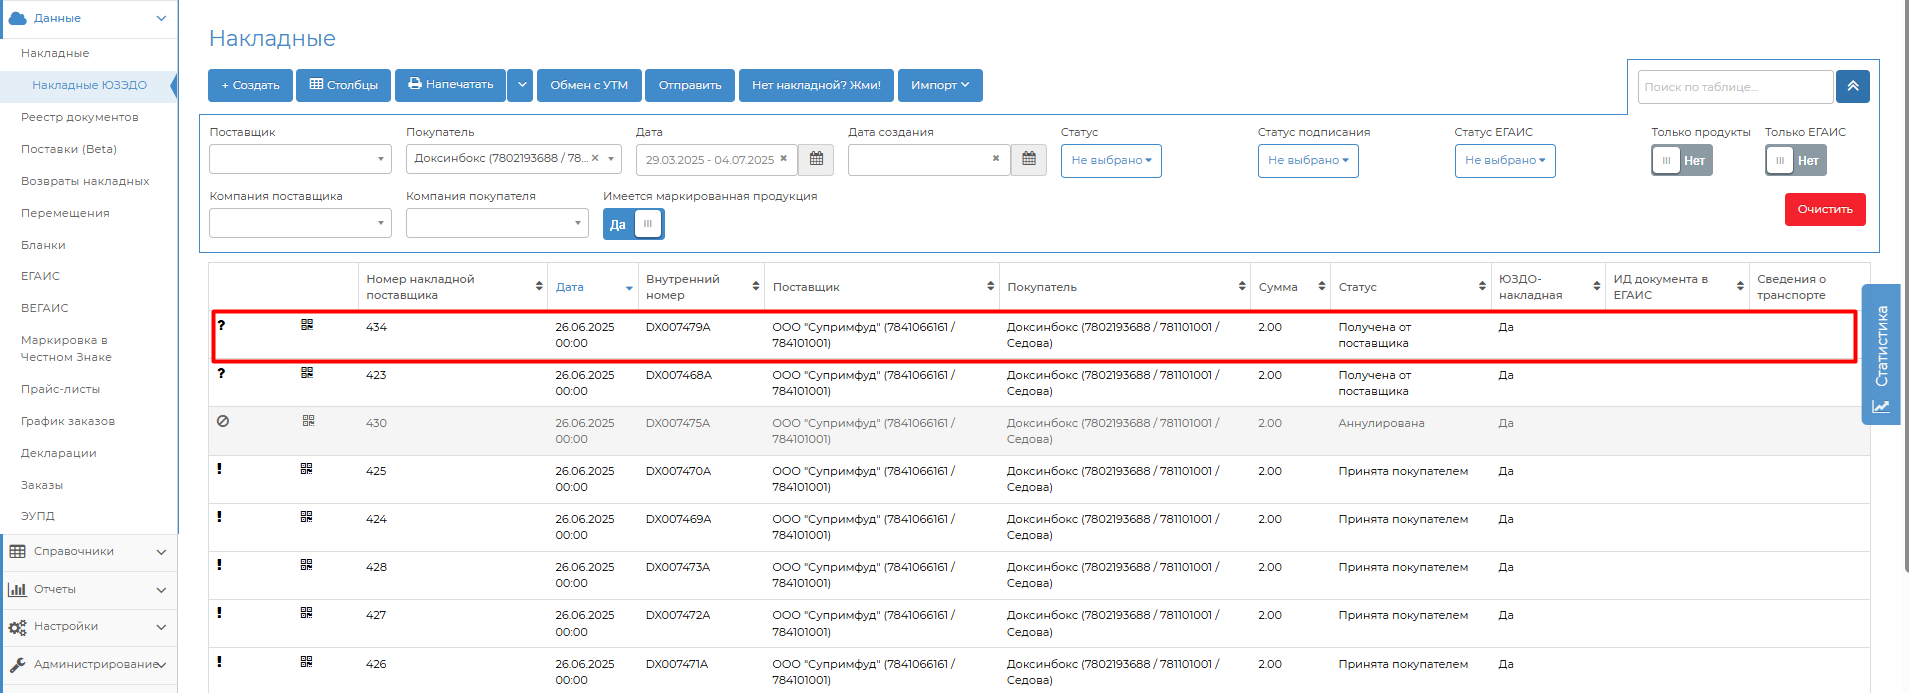The width and height of the screenshot is (1909, 693).
Task: Open the Импорт dropdown menu
Action: click(x=939, y=86)
